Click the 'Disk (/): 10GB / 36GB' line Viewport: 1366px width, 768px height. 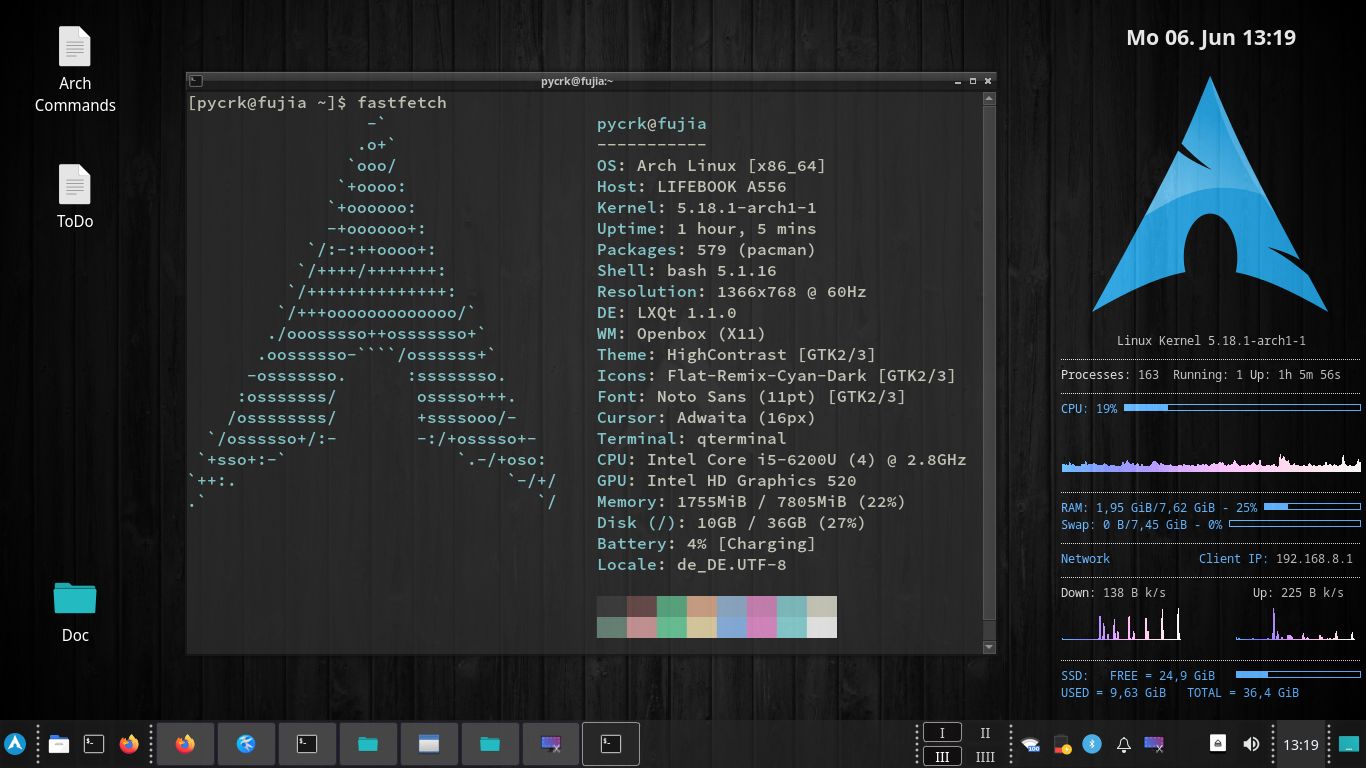[731, 522]
